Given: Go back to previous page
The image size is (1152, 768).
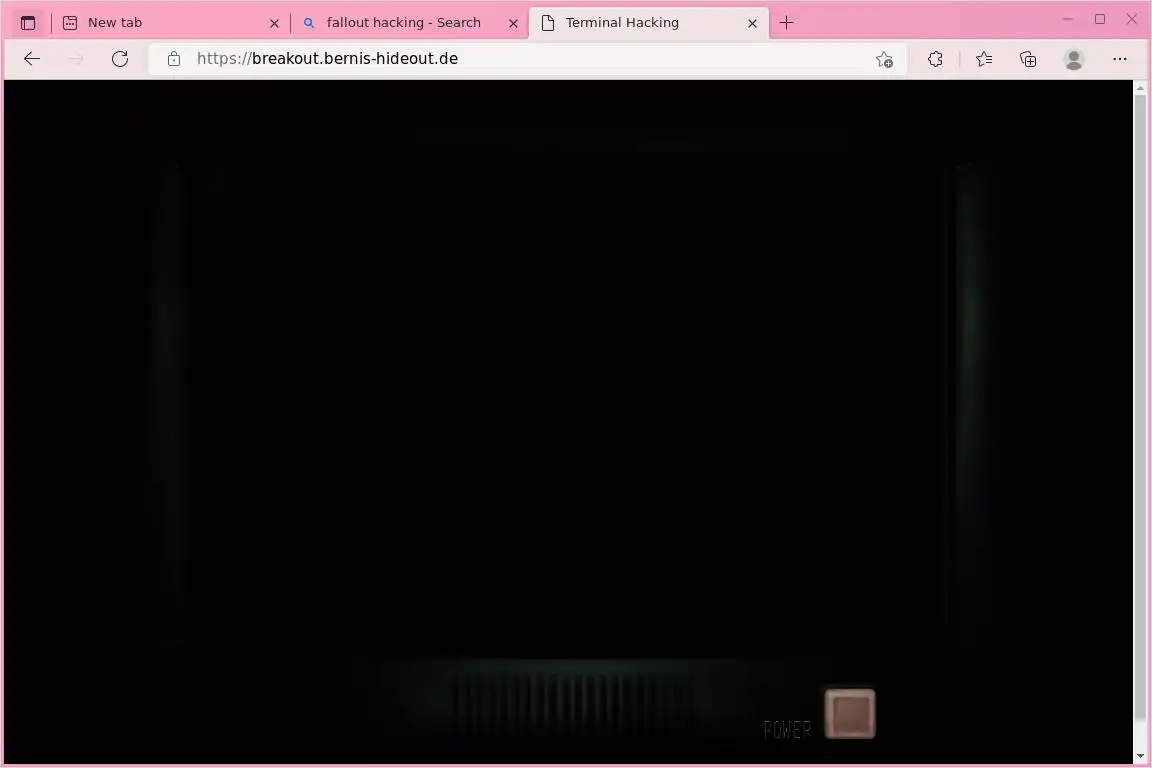Looking at the screenshot, I should 32,59.
